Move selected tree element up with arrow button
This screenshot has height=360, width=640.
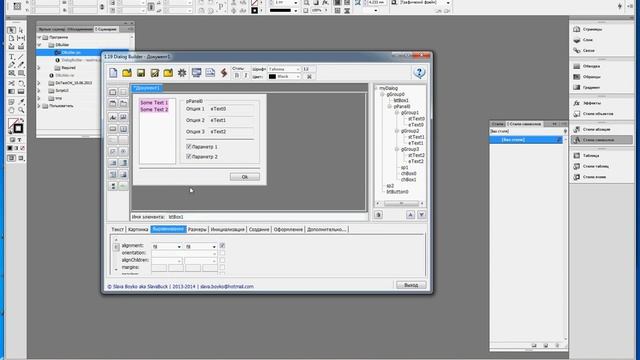tap(411, 215)
